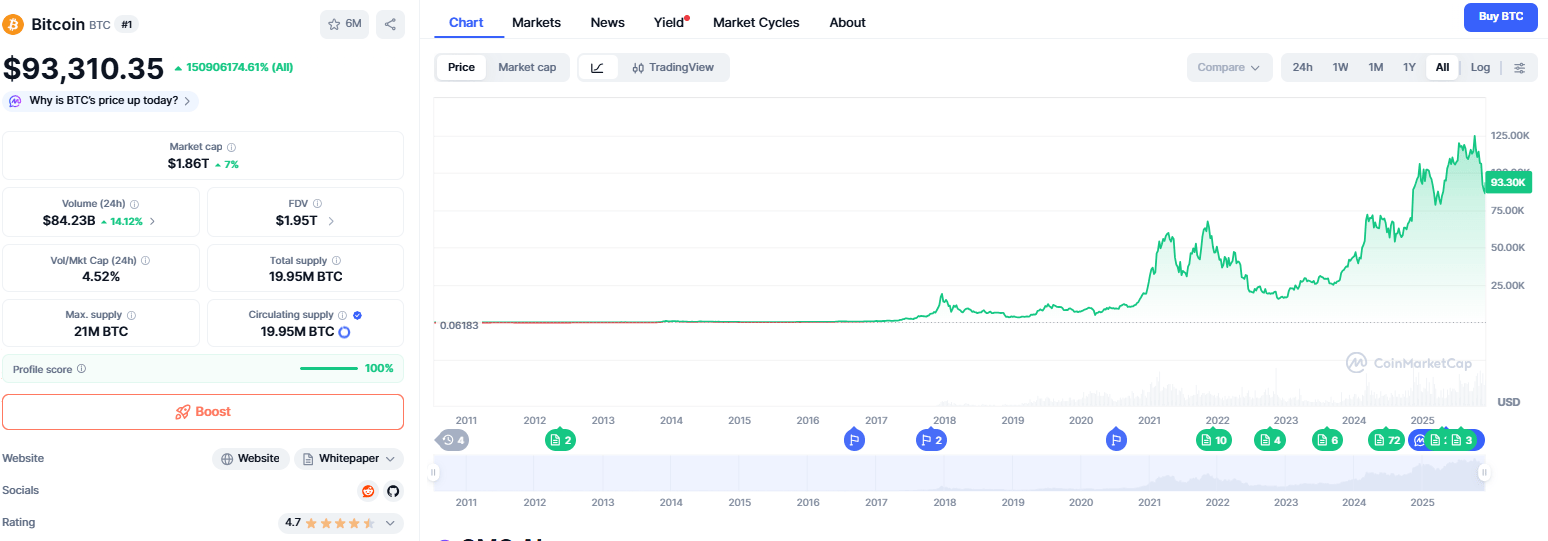1548x541 pixels.
Task: Expand the Whitepaper dropdown
Action: click(349, 459)
